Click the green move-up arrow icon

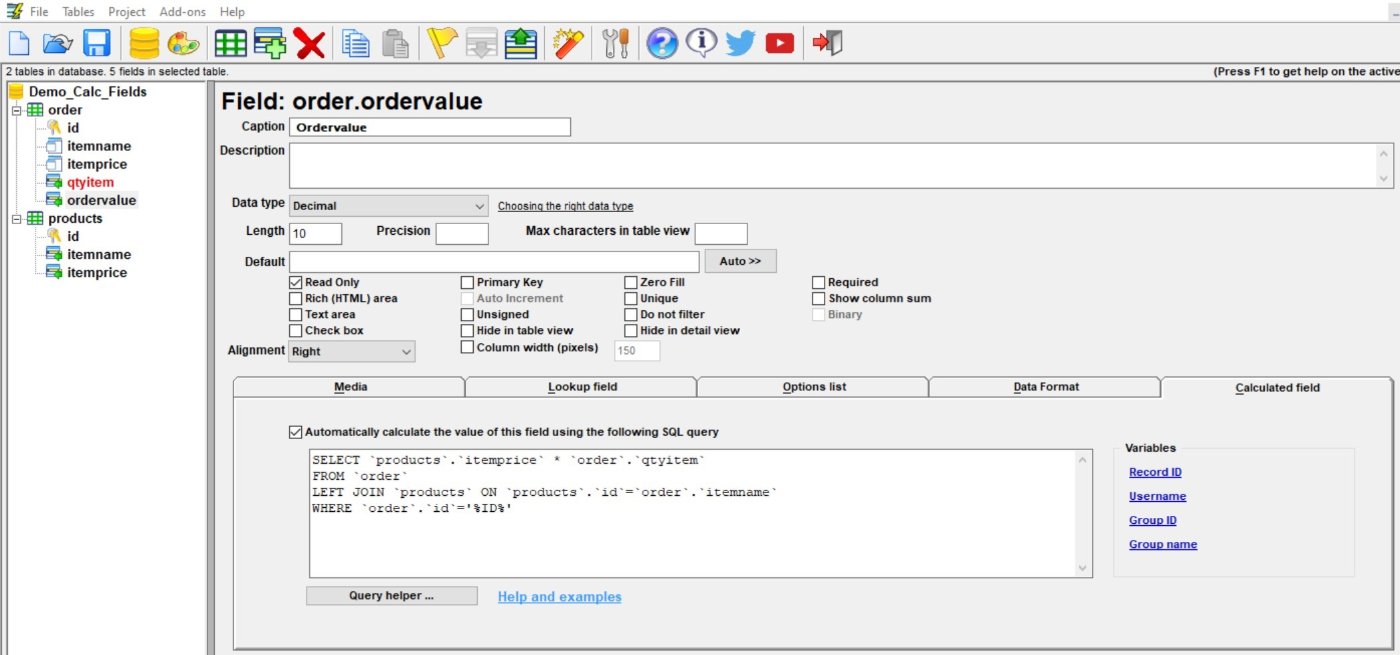click(x=521, y=43)
